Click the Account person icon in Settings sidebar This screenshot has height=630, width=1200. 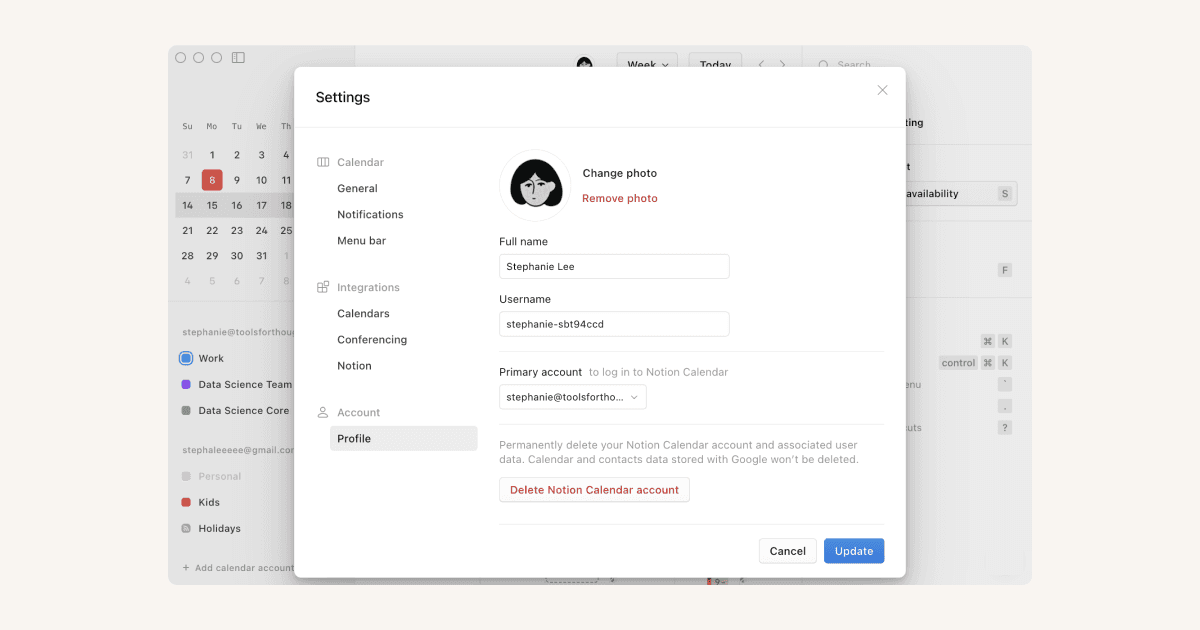[x=322, y=412]
